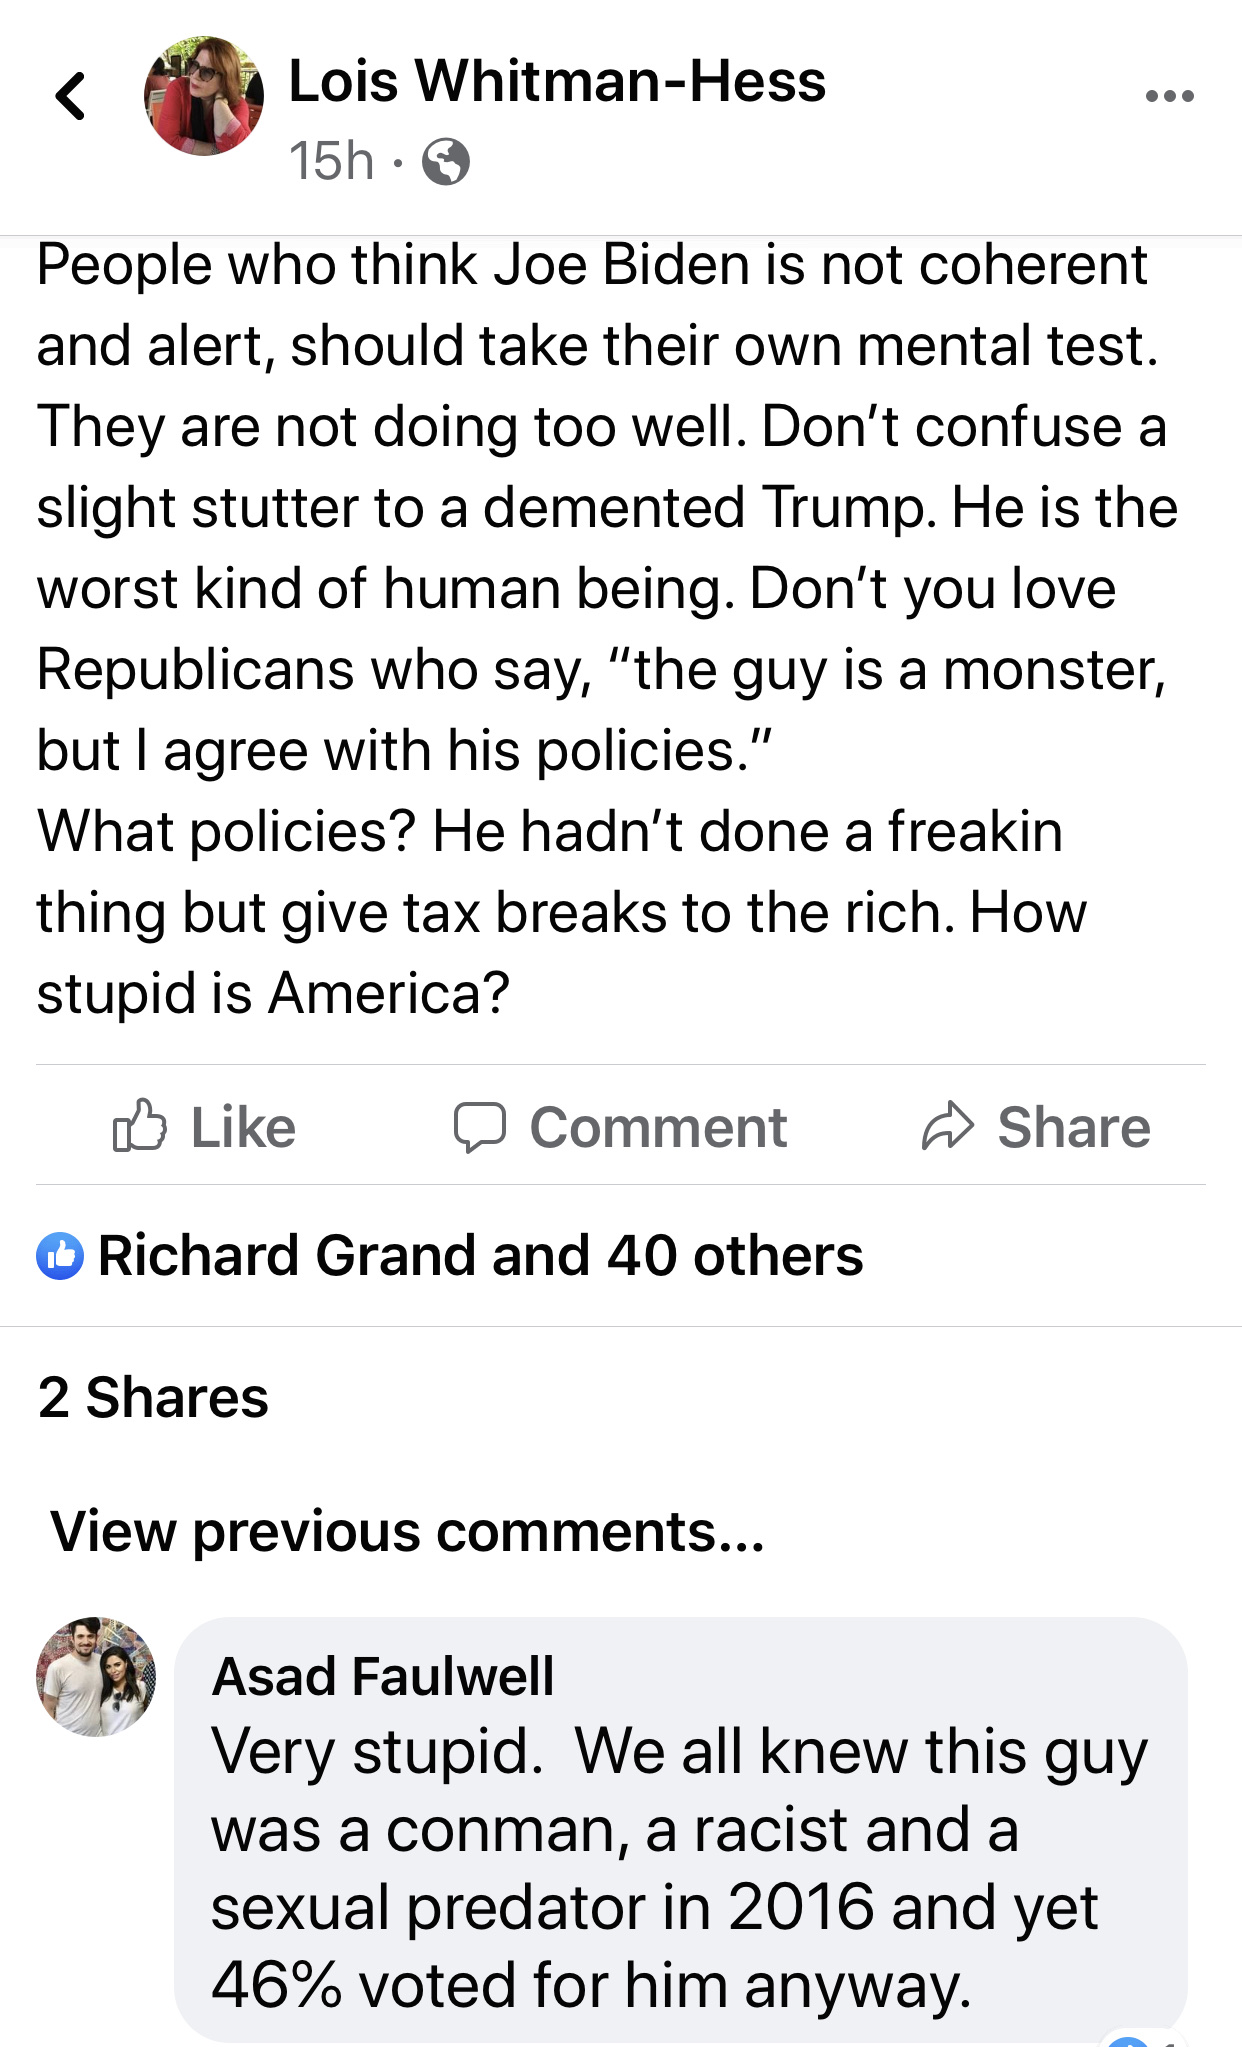Click the reaction badge on Asad Faulwell's comment
1242x2047 pixels.
click(1140, 2038)
